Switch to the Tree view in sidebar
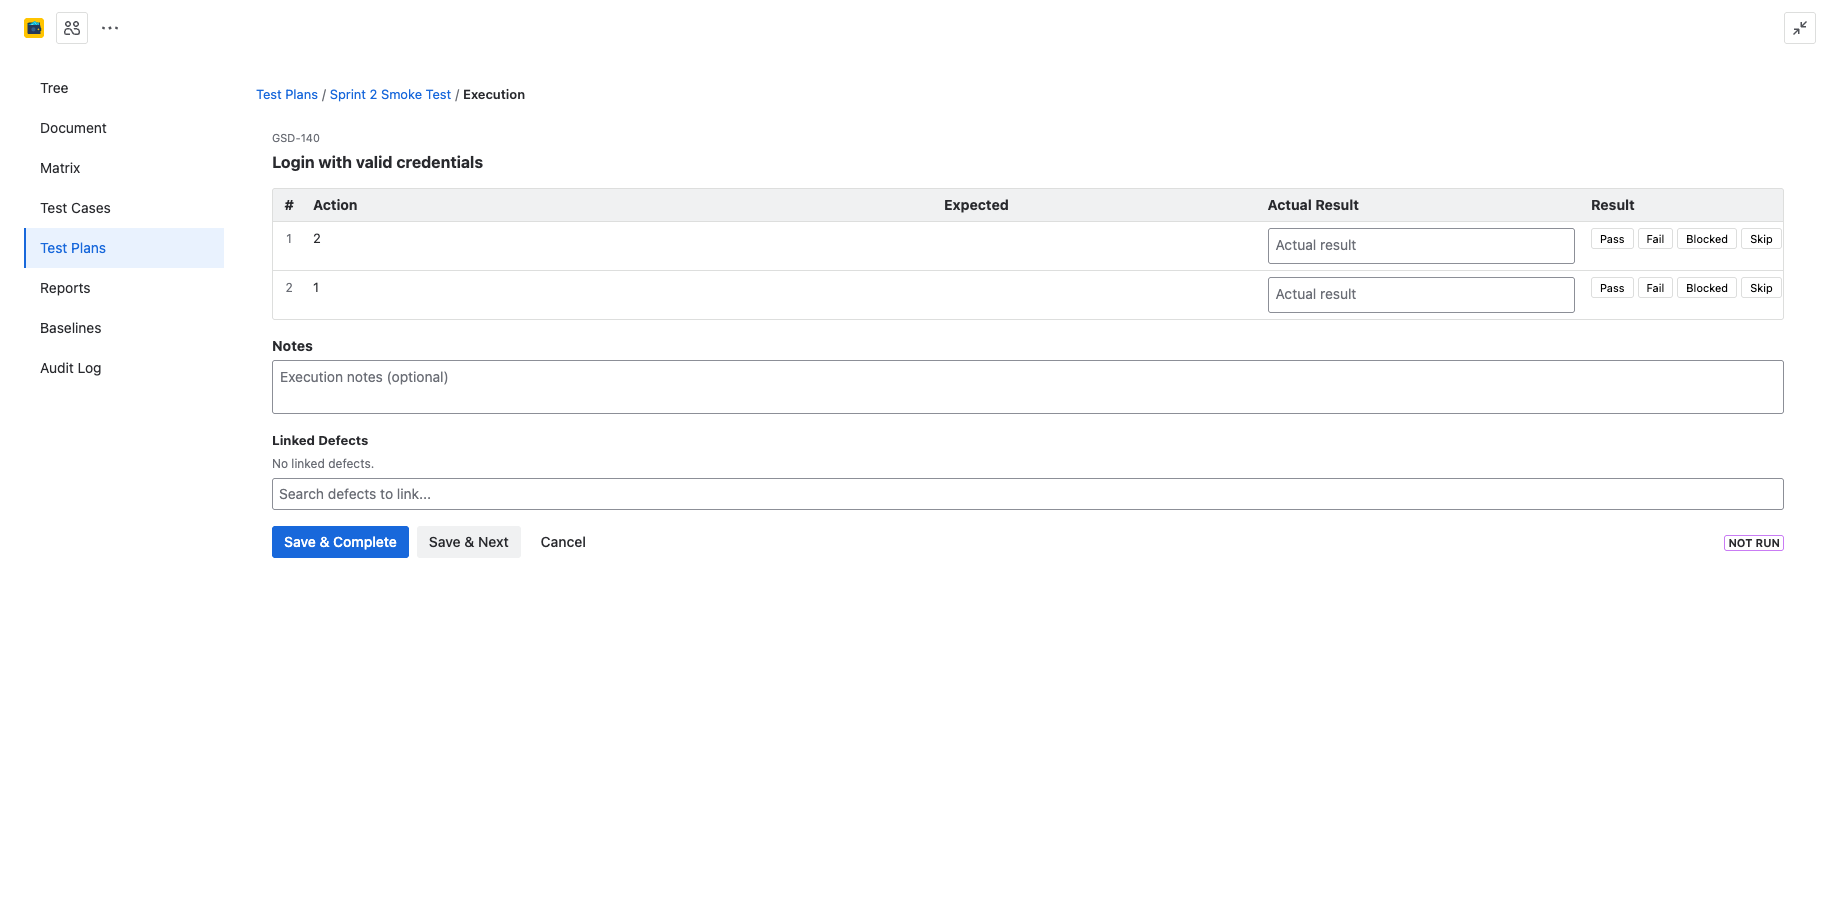Image resolution: width=1840 pixels, height=900 pixels. pyautogui.click(x=54, y=88)
